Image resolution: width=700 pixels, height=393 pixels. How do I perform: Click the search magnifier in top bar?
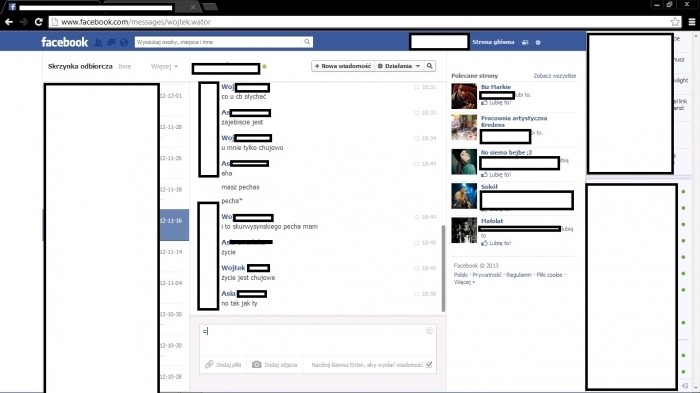click(307, 42)
